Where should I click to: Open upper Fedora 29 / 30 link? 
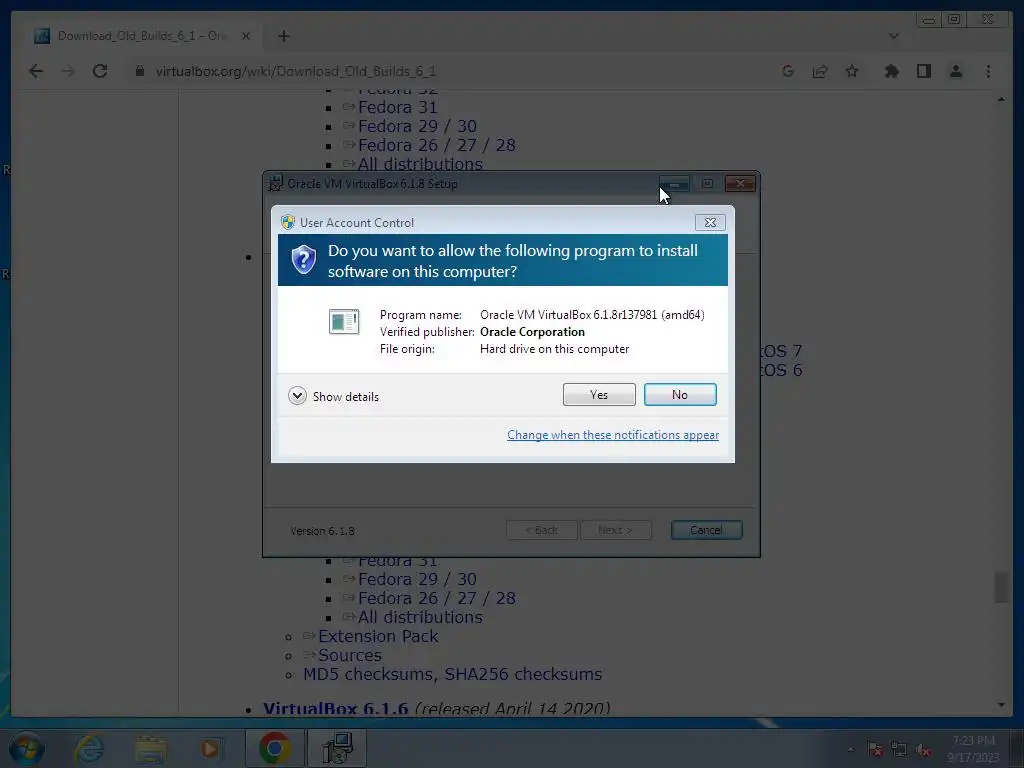pyautogui.click(x=417, y=126)
